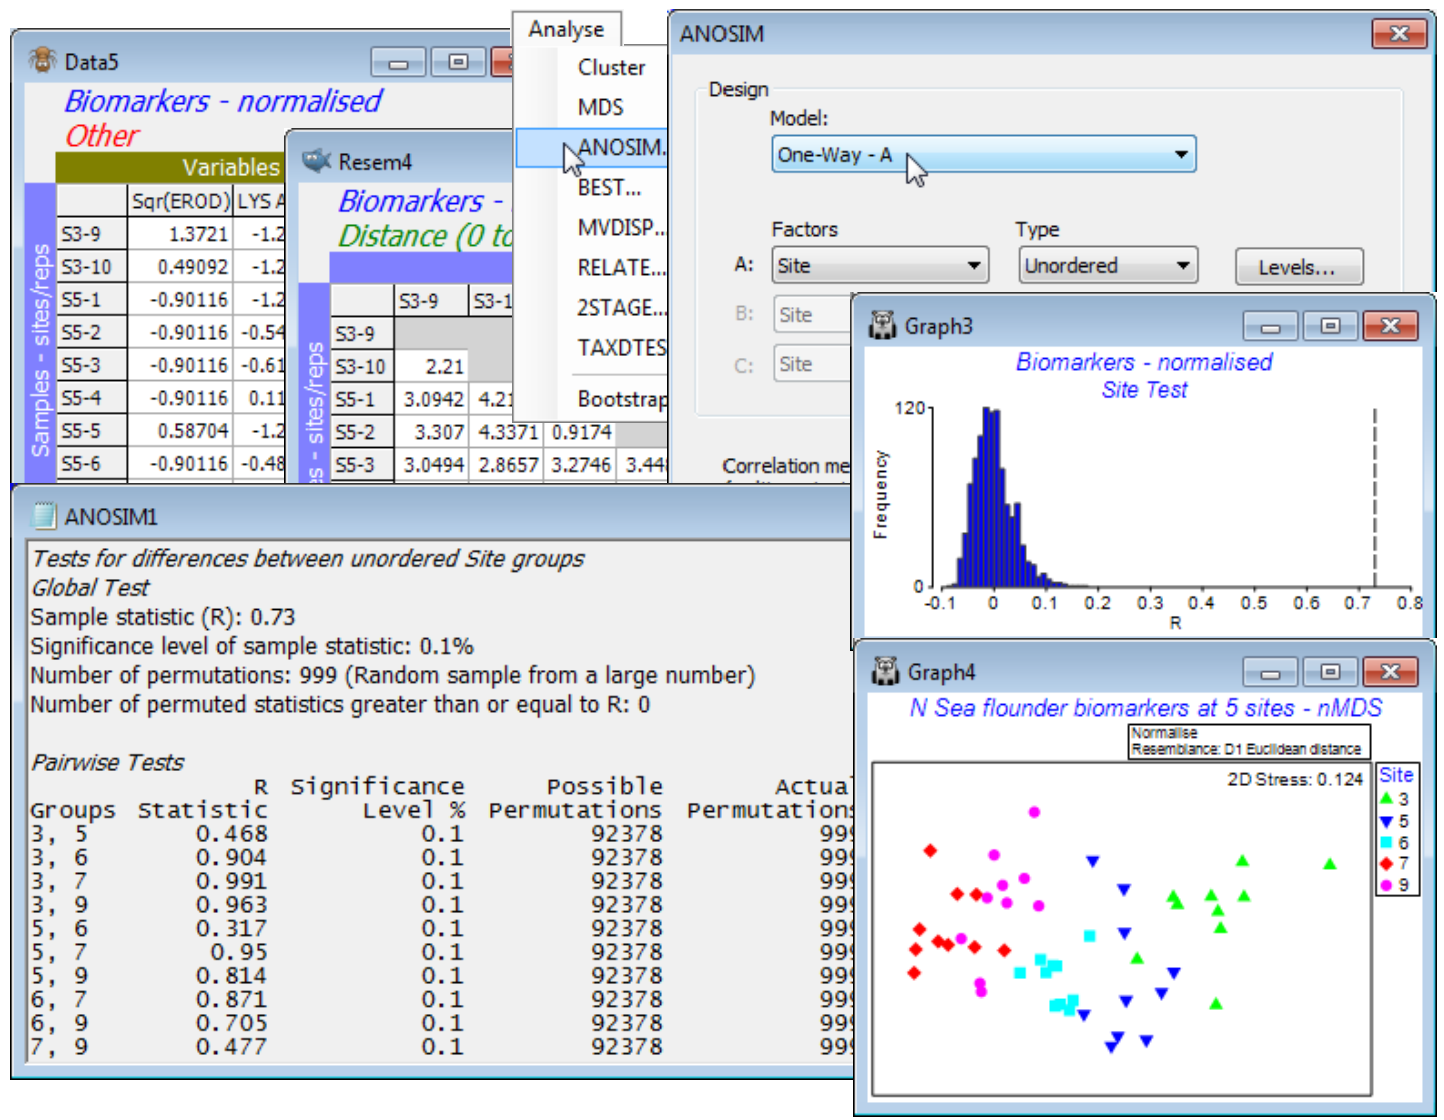Choose MDS from Analyse menu
The image size is (1444, 1120).
600,107
